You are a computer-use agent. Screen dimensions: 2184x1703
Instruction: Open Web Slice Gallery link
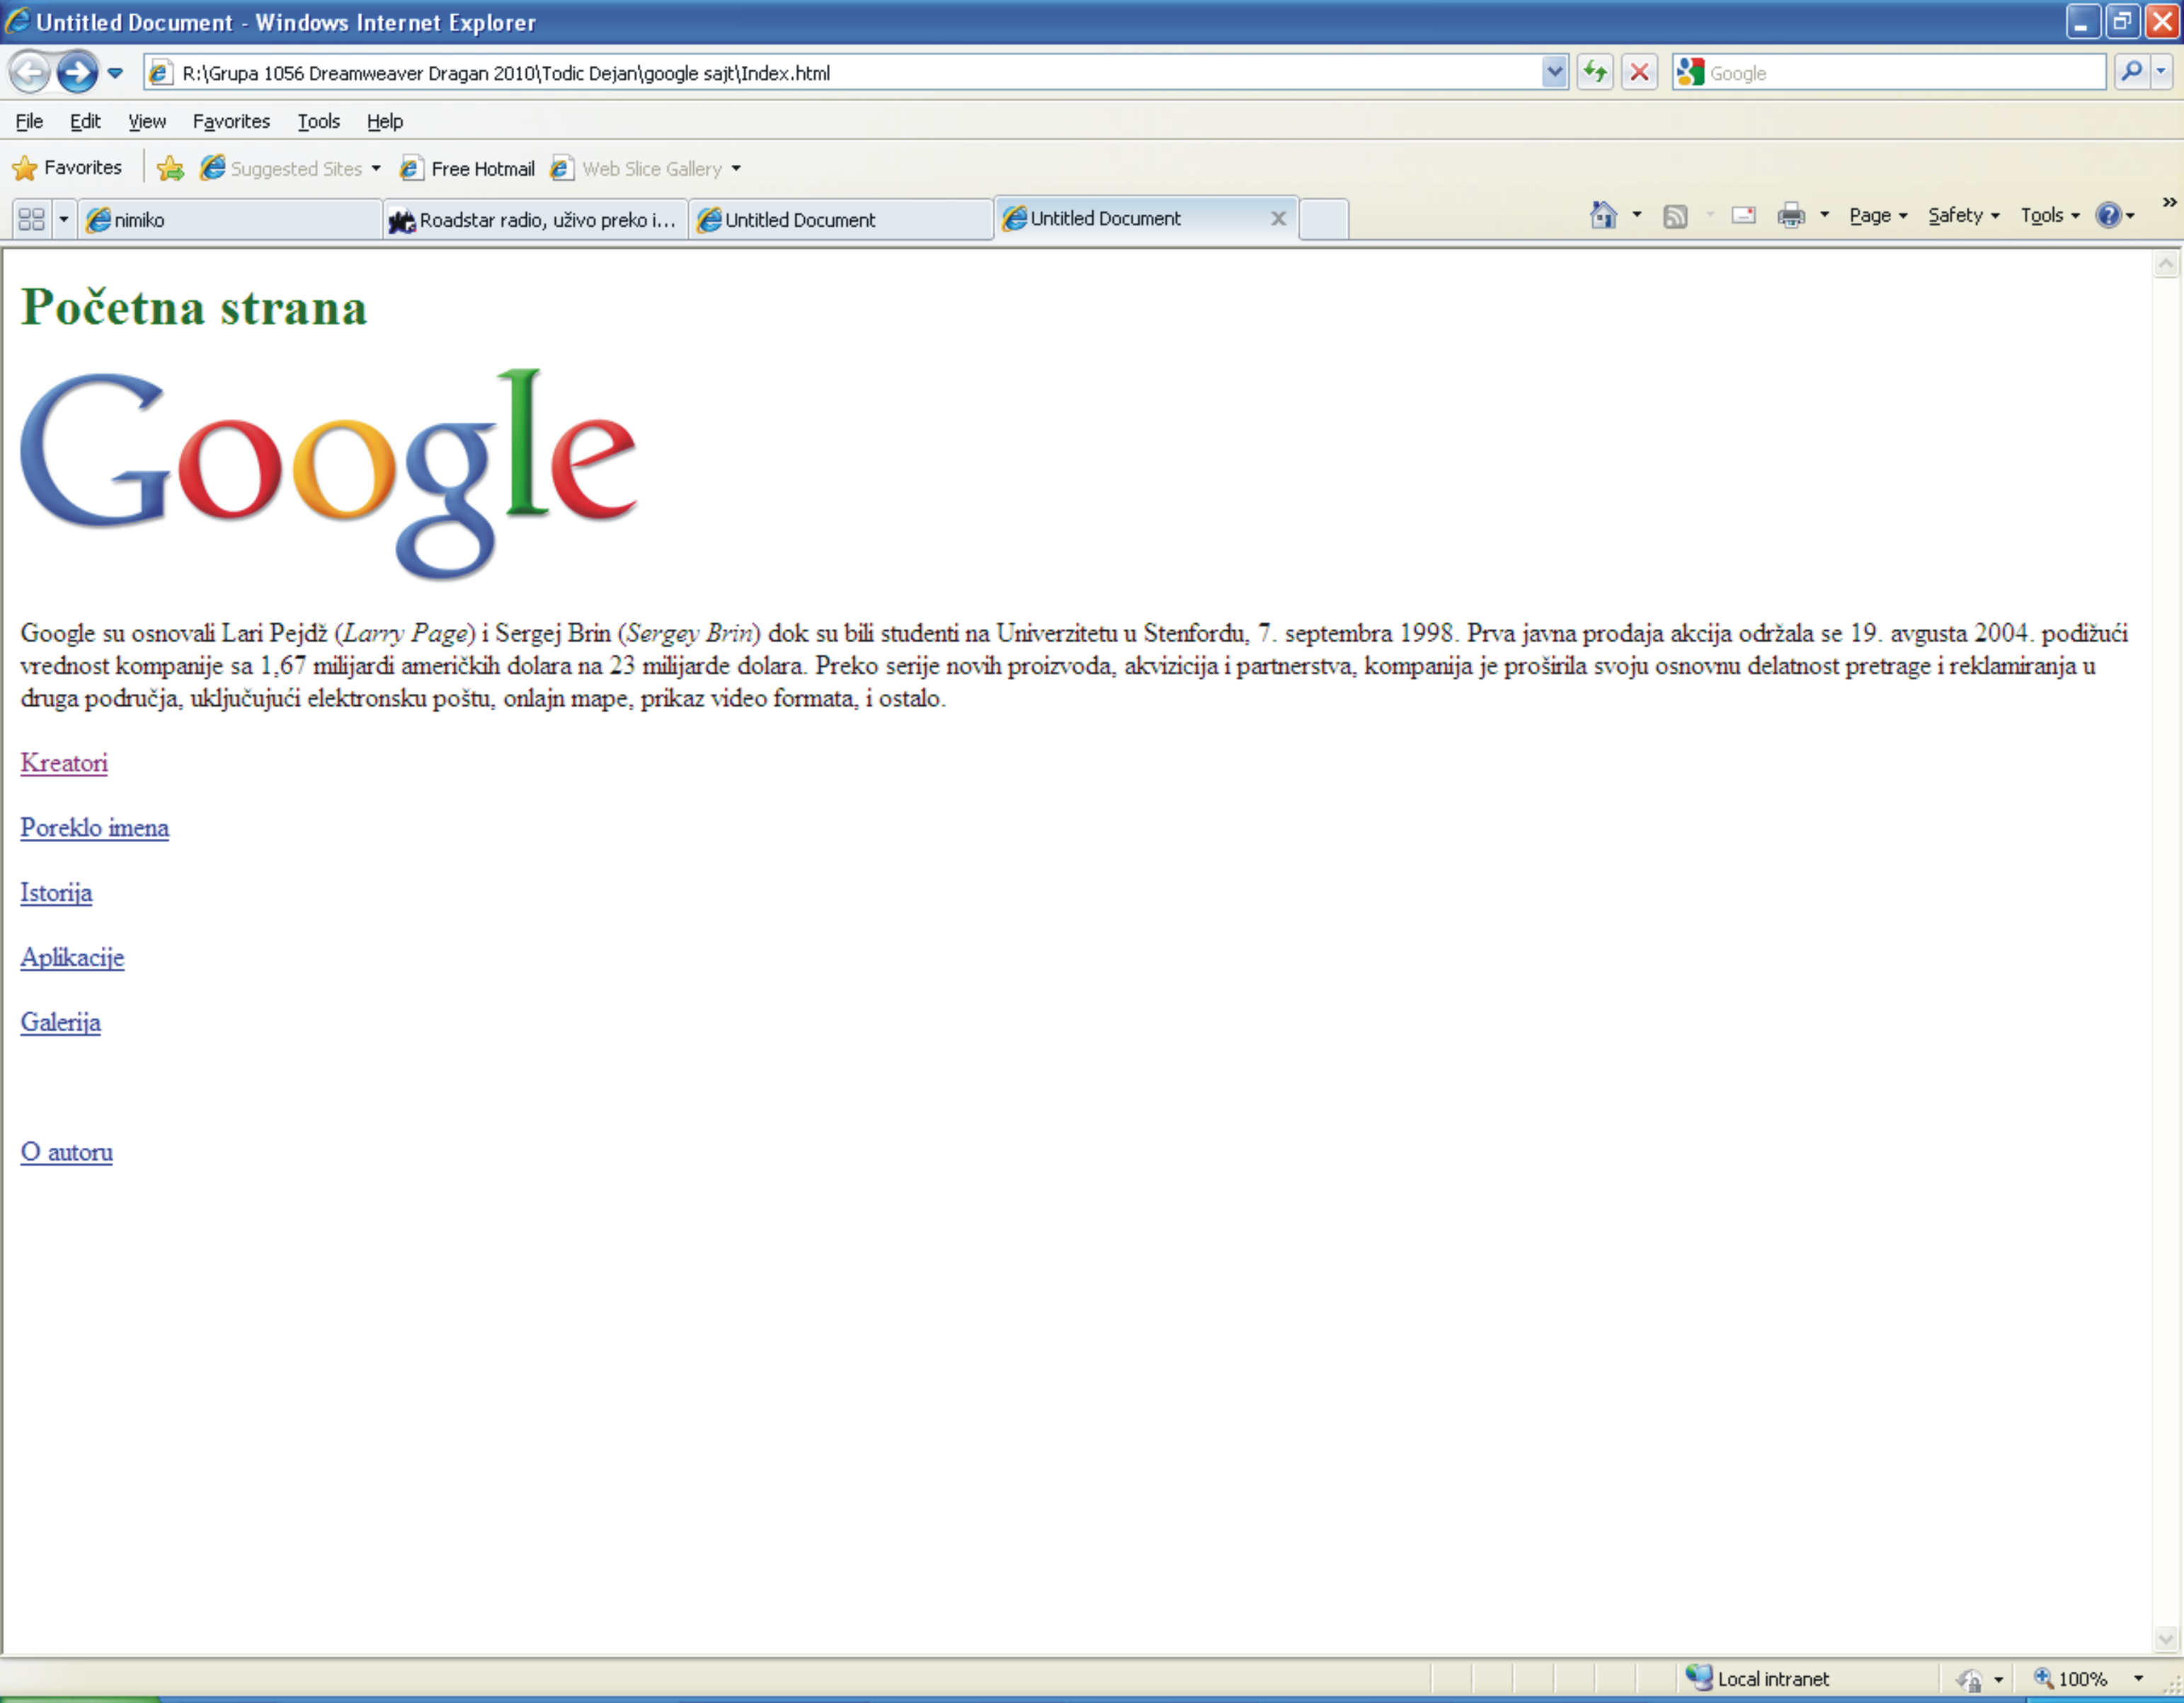(636, 168)
